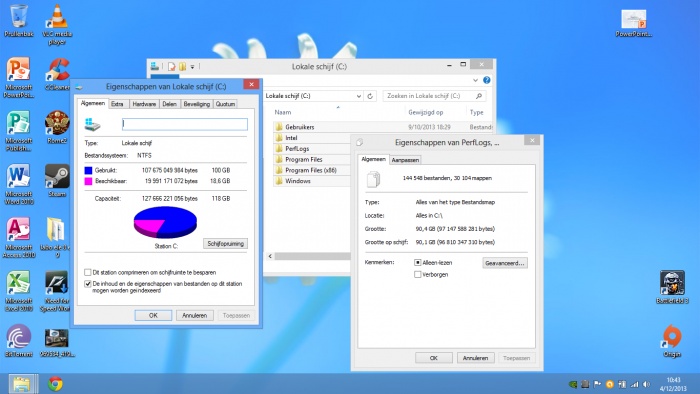700x394 pixels.
Task: Open Rome2 game desktop icon
Action: pos(57,127)
